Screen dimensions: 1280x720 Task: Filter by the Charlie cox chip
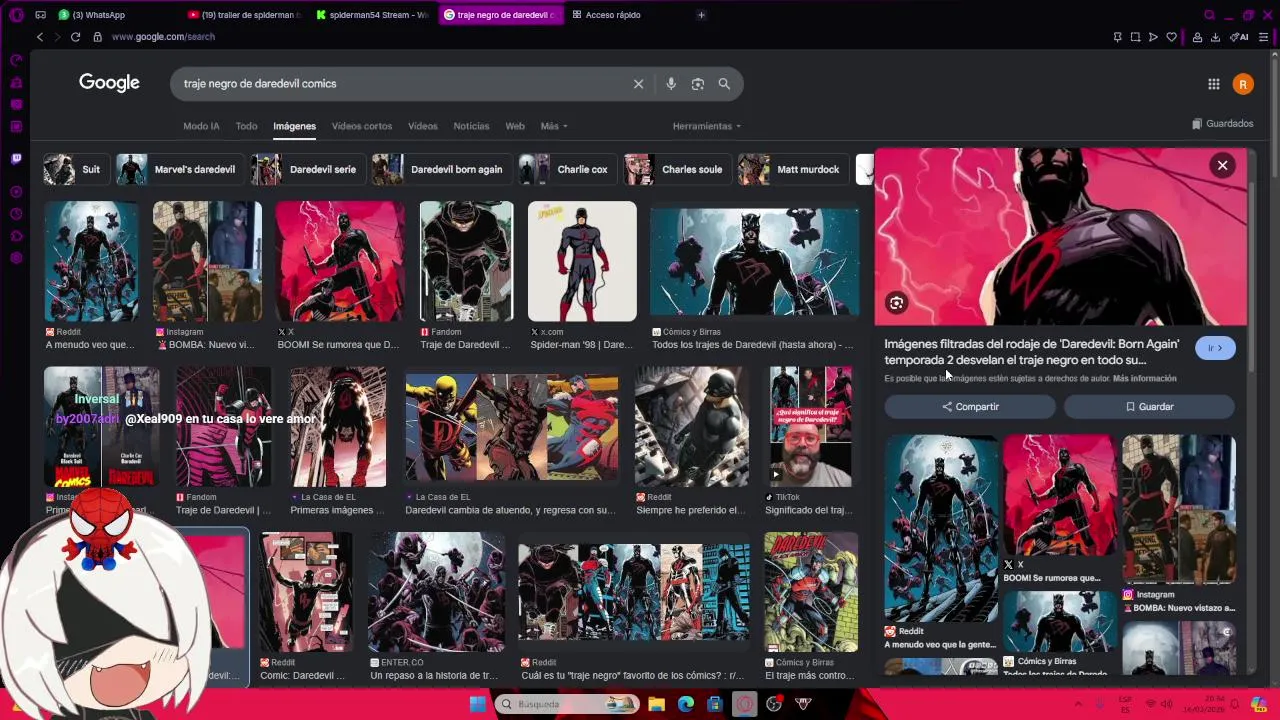pos(566,170)
